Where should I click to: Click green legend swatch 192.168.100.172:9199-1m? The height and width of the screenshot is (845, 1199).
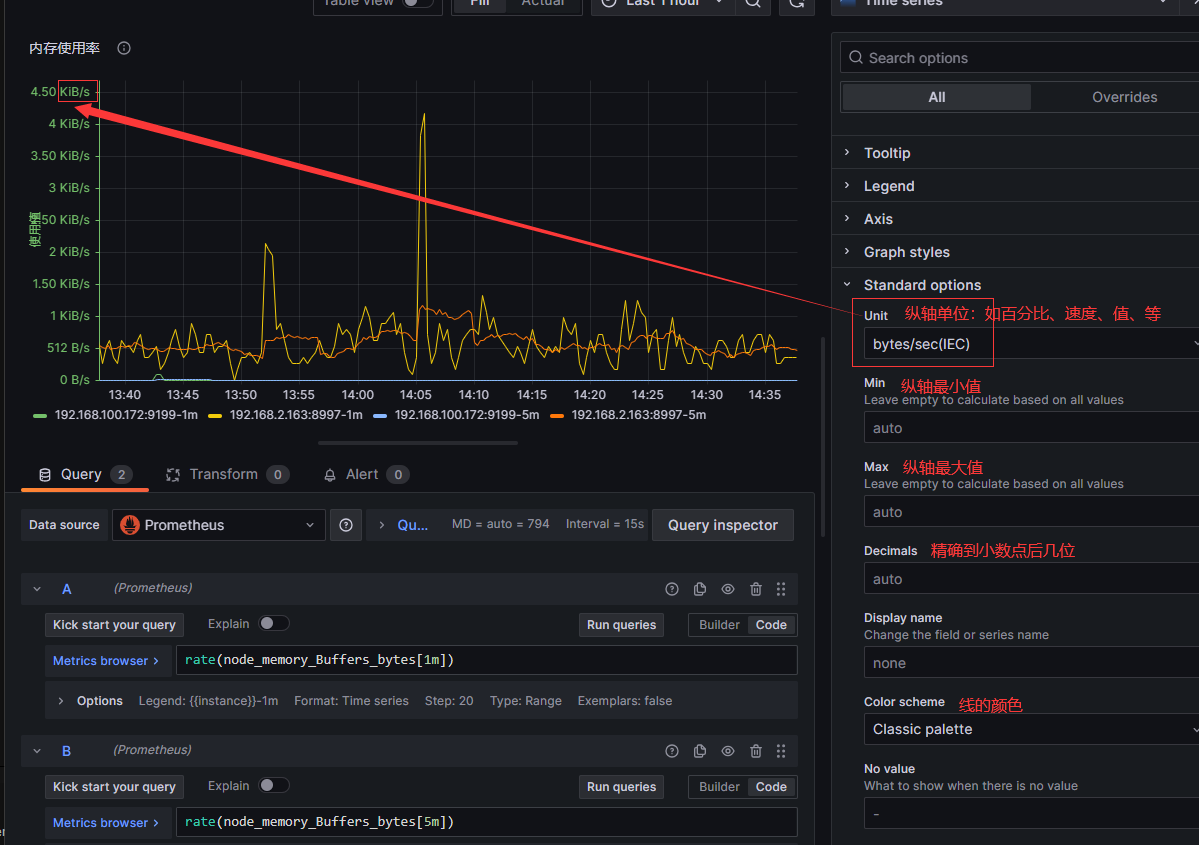41,415
